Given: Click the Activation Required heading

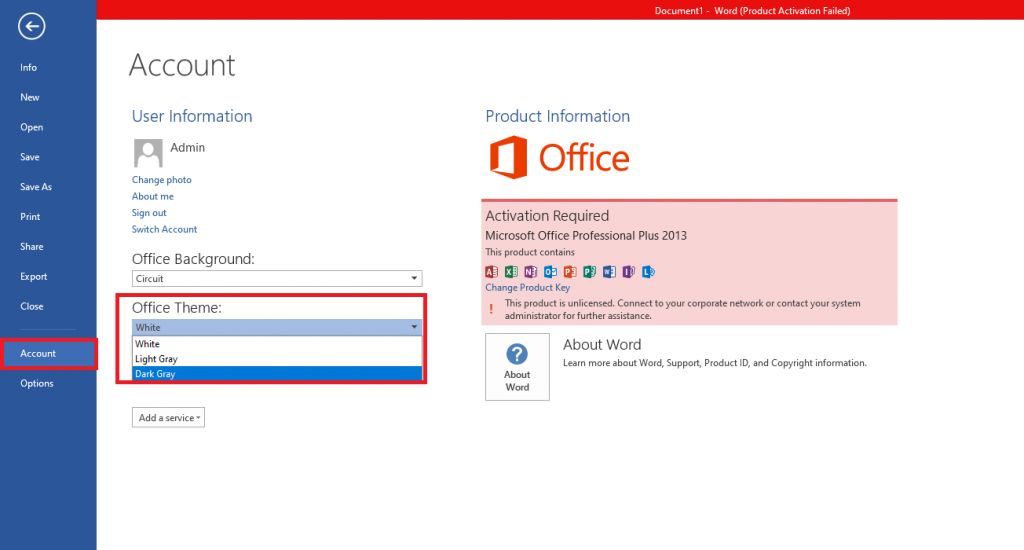Looking at the screenshot, I should click(547, 216).
